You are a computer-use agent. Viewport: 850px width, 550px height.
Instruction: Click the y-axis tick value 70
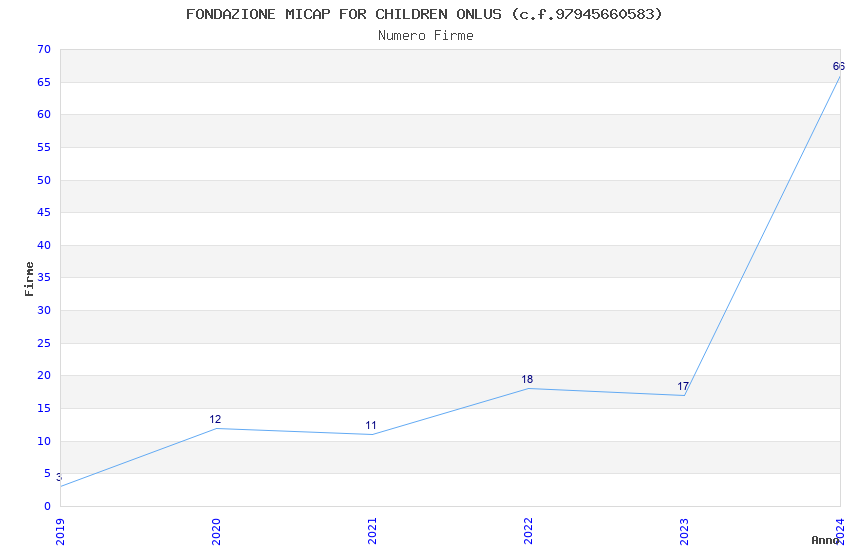[44, 49]
